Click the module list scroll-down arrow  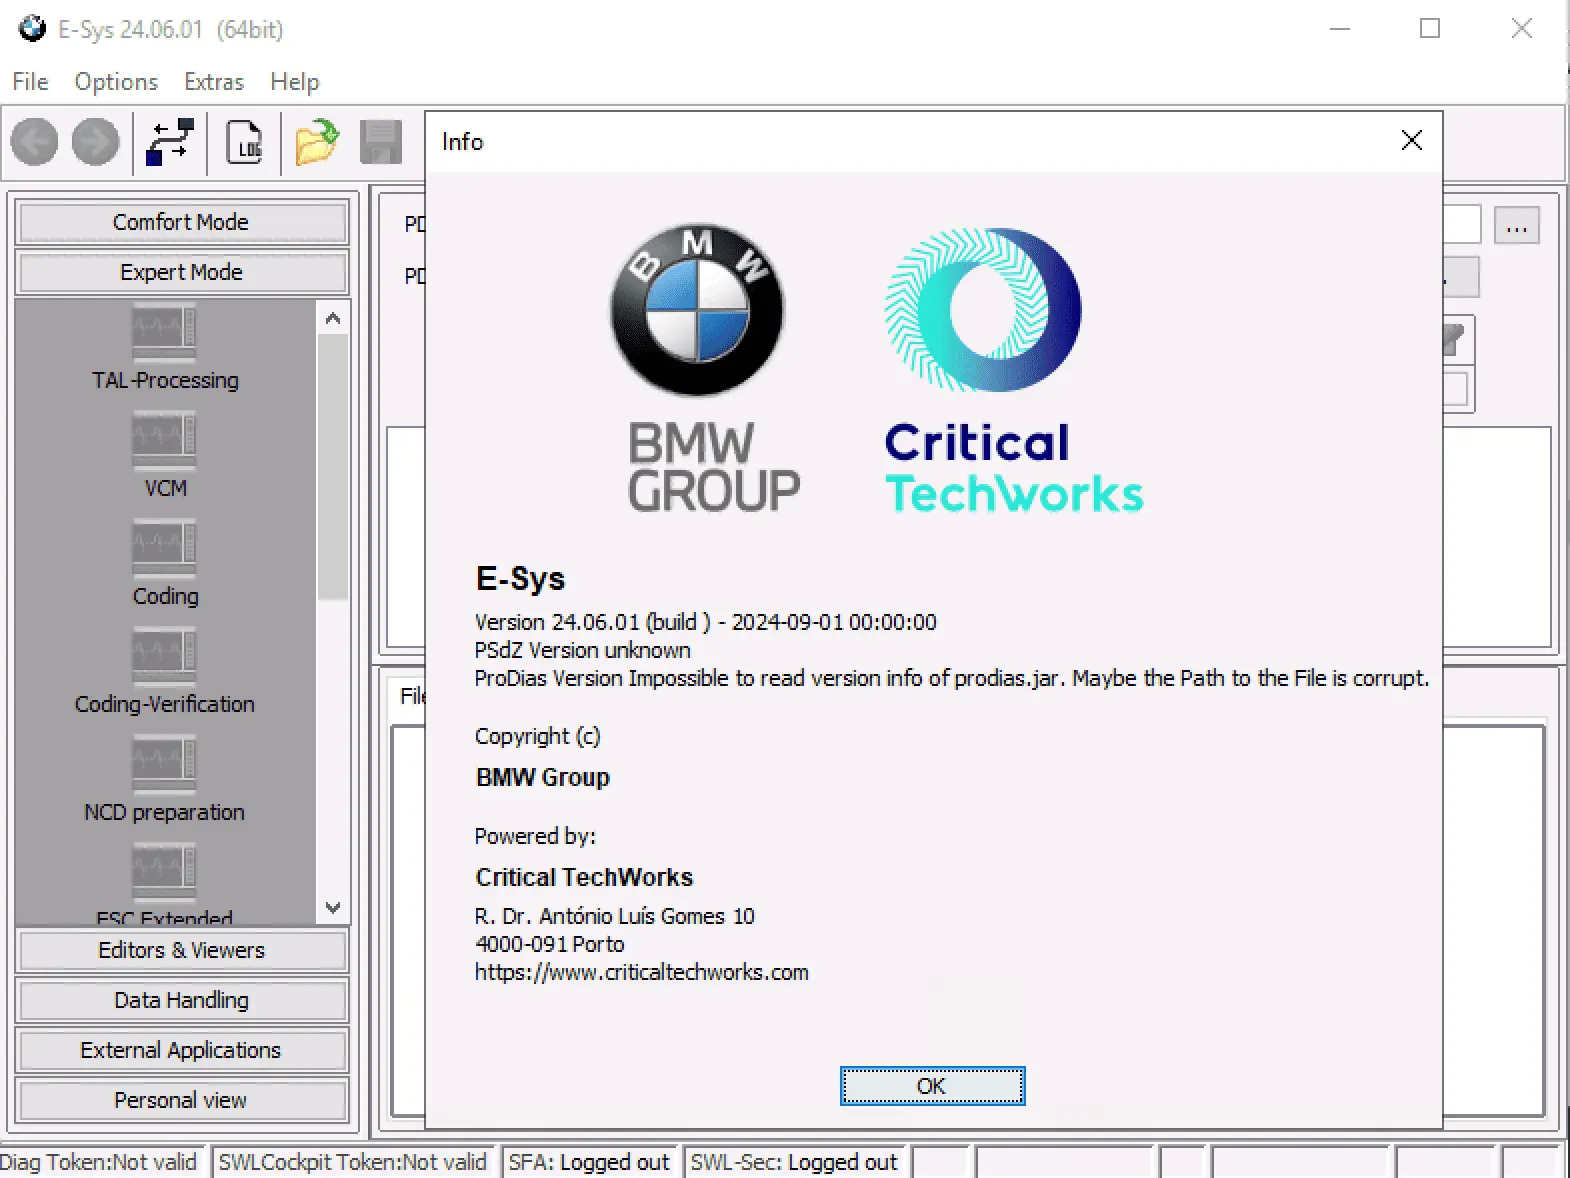coord(333,907)
